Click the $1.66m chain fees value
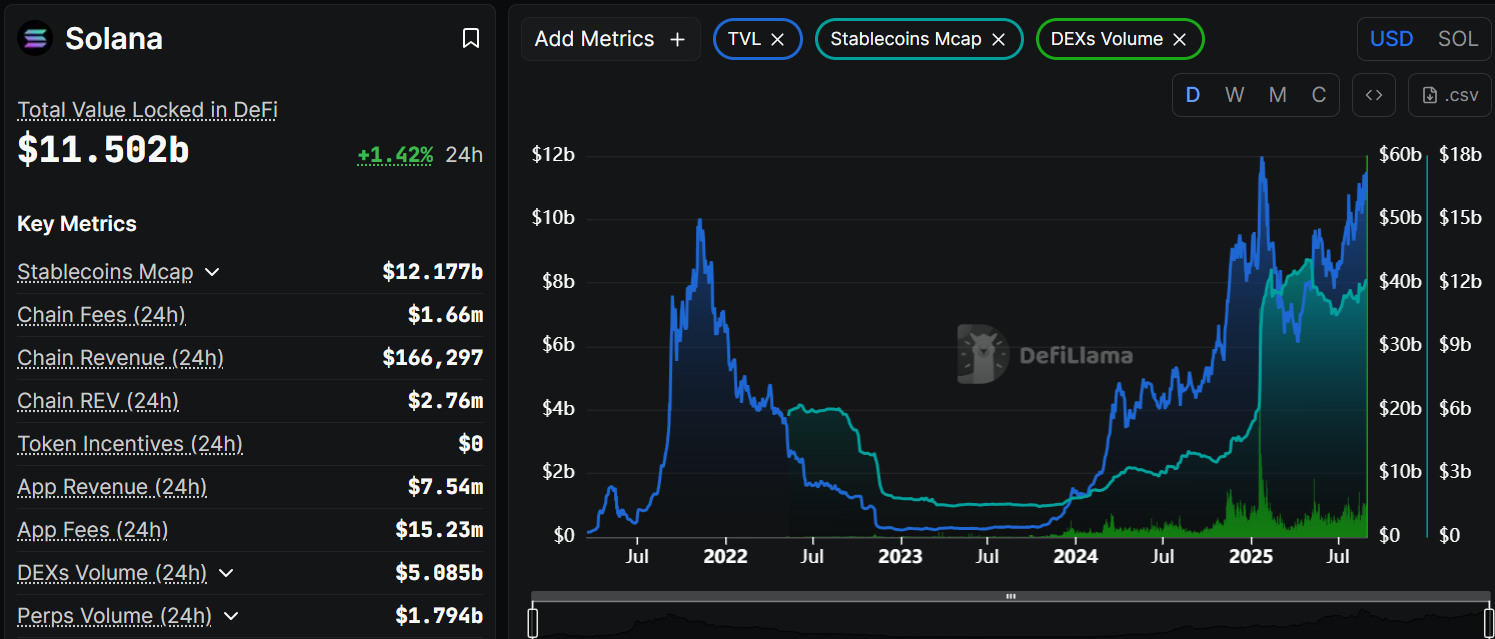Screen dimensions: 1495x639 click(445, 315)
